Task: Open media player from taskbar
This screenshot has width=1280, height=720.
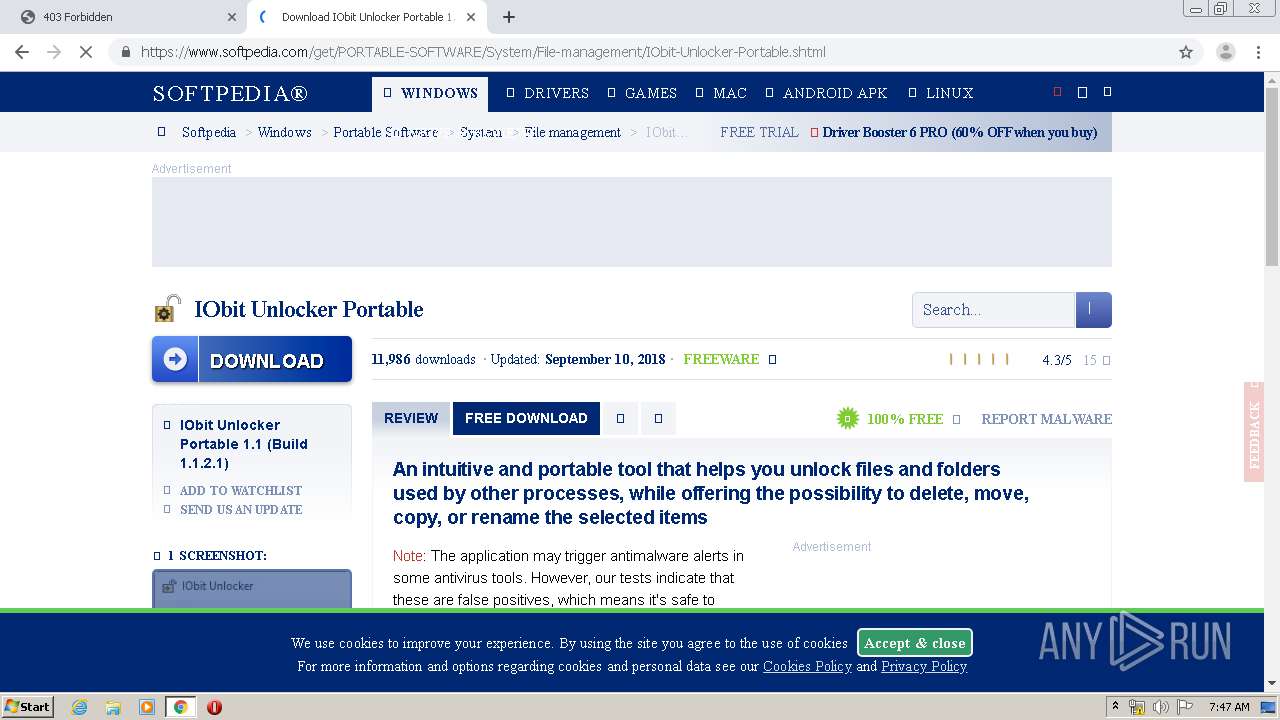Action: (147, 707)
